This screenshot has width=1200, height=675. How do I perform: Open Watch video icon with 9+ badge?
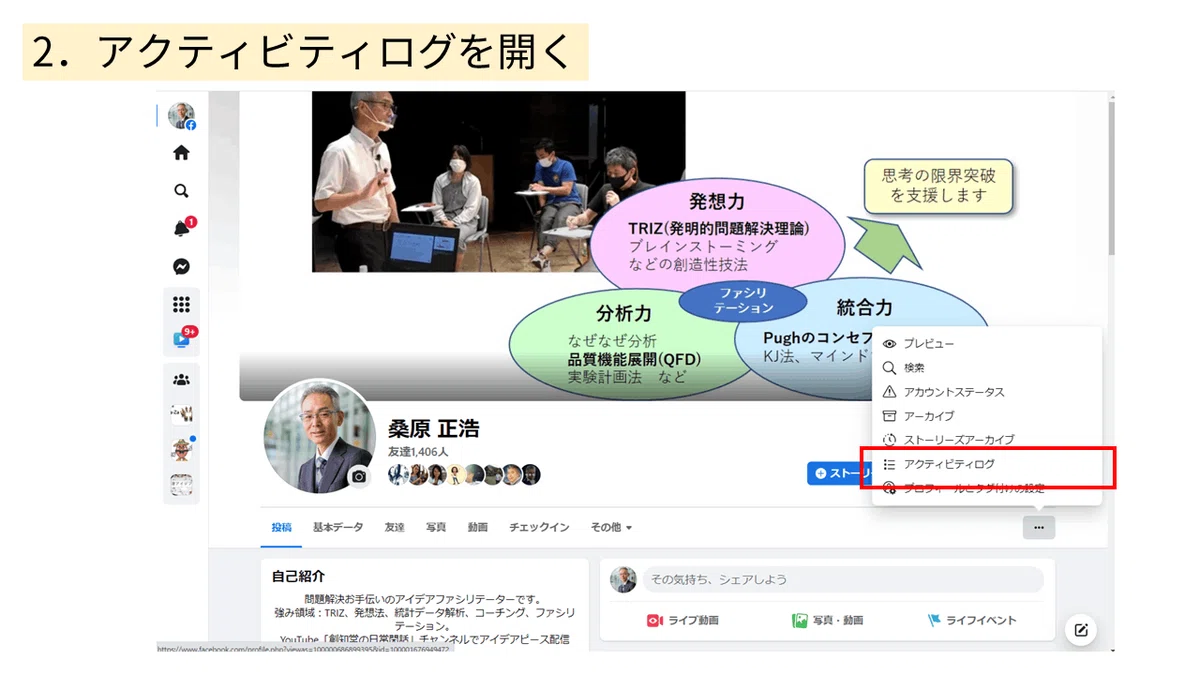[182, 339]
